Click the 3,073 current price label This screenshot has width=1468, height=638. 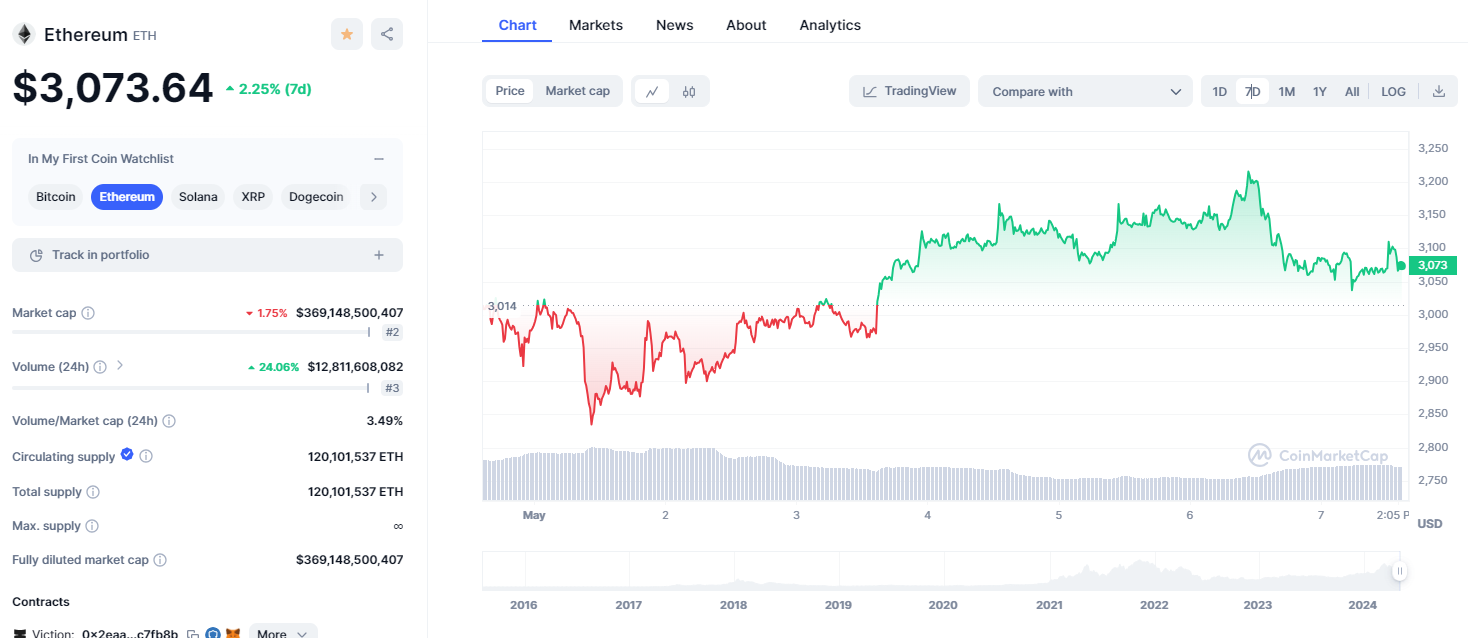point(1433,265)
